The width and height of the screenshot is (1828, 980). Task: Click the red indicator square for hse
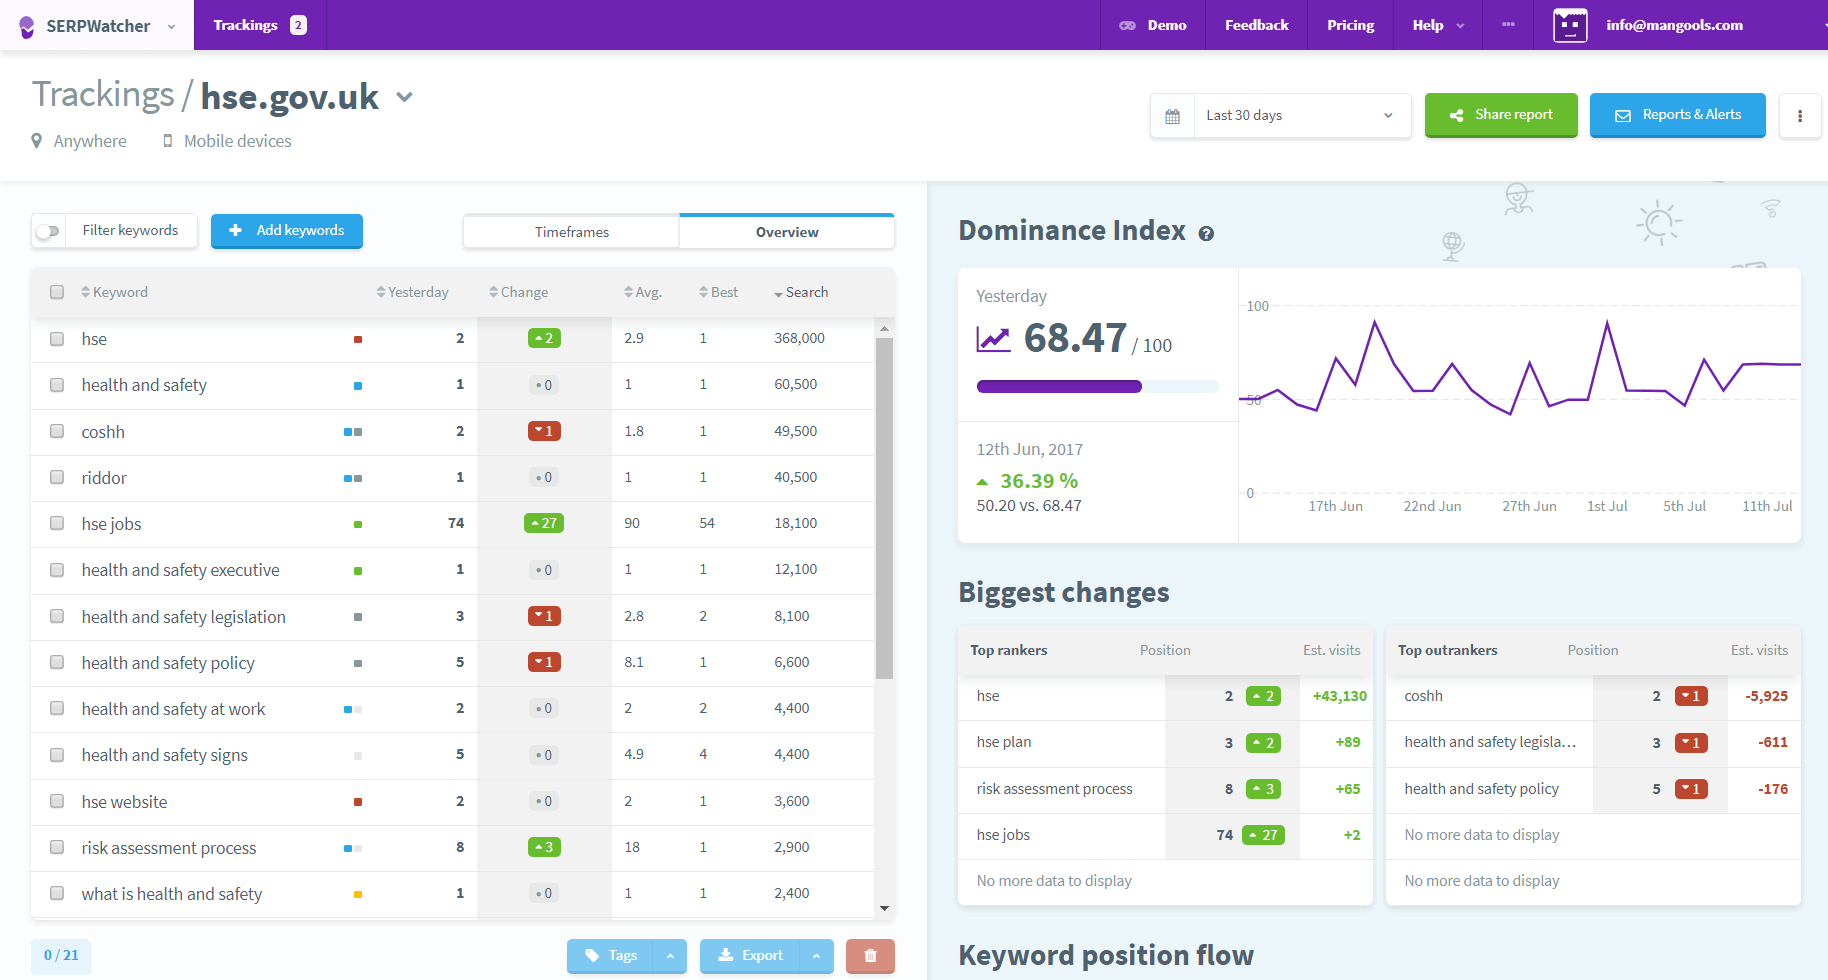[358, 339]
